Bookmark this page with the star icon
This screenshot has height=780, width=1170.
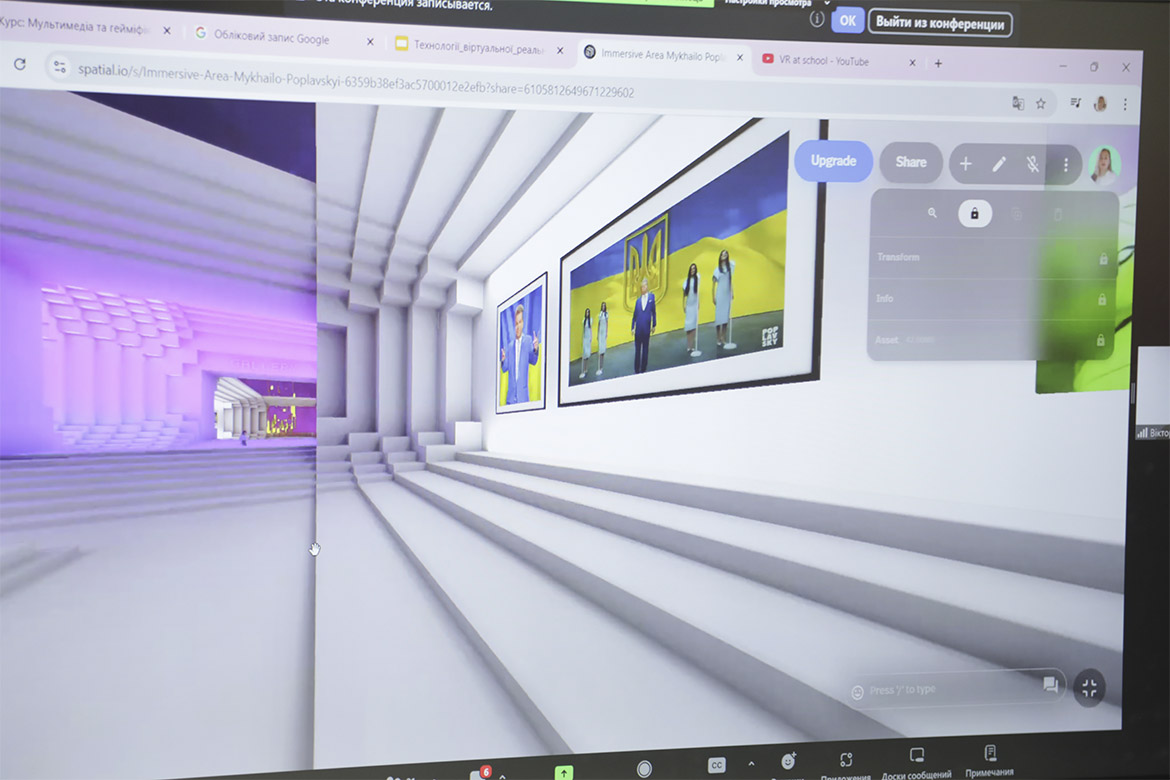[x=1041, y=103]
